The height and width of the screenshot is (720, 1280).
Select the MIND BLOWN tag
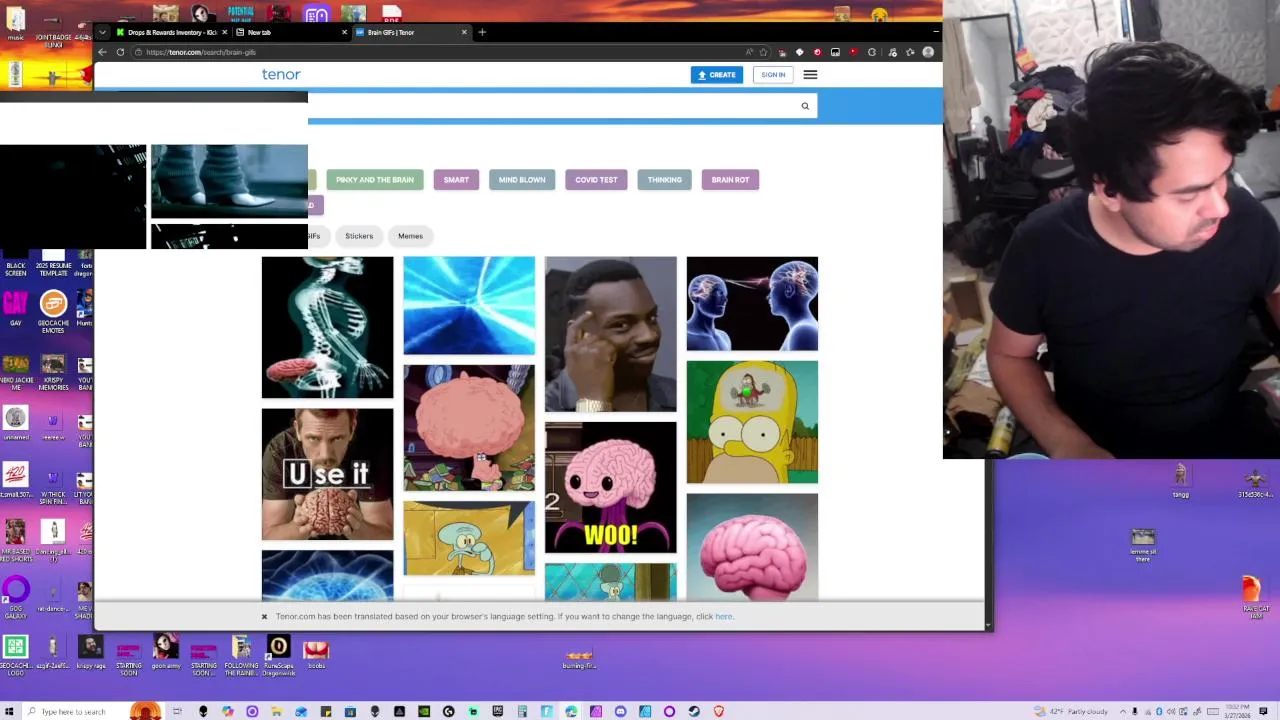click(522, 180)
